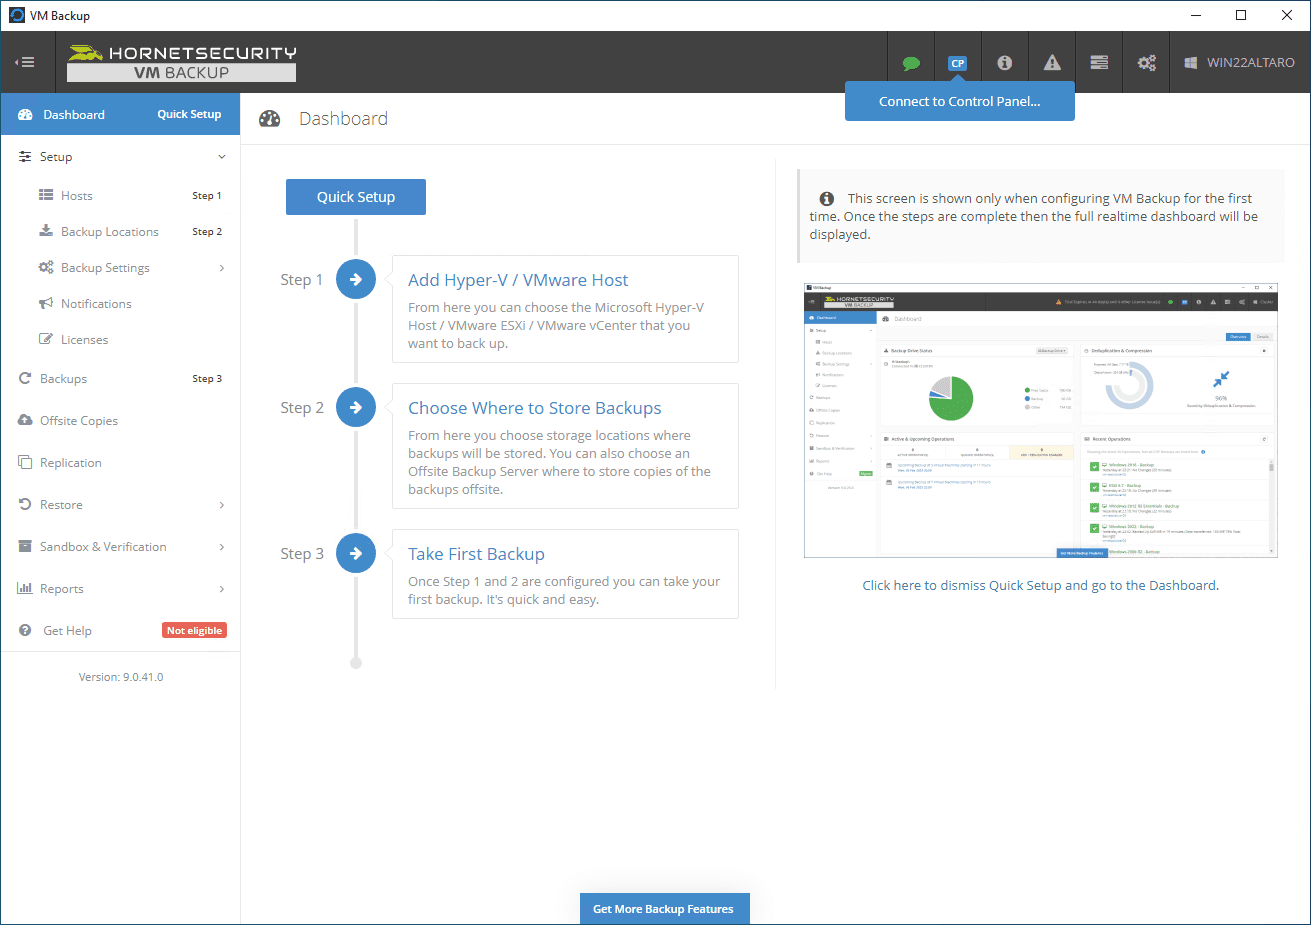The width and height of the screenshot is (1311, 925).
Task: Click the blue Quick Setup button
Action: click(x=356, y=197)
